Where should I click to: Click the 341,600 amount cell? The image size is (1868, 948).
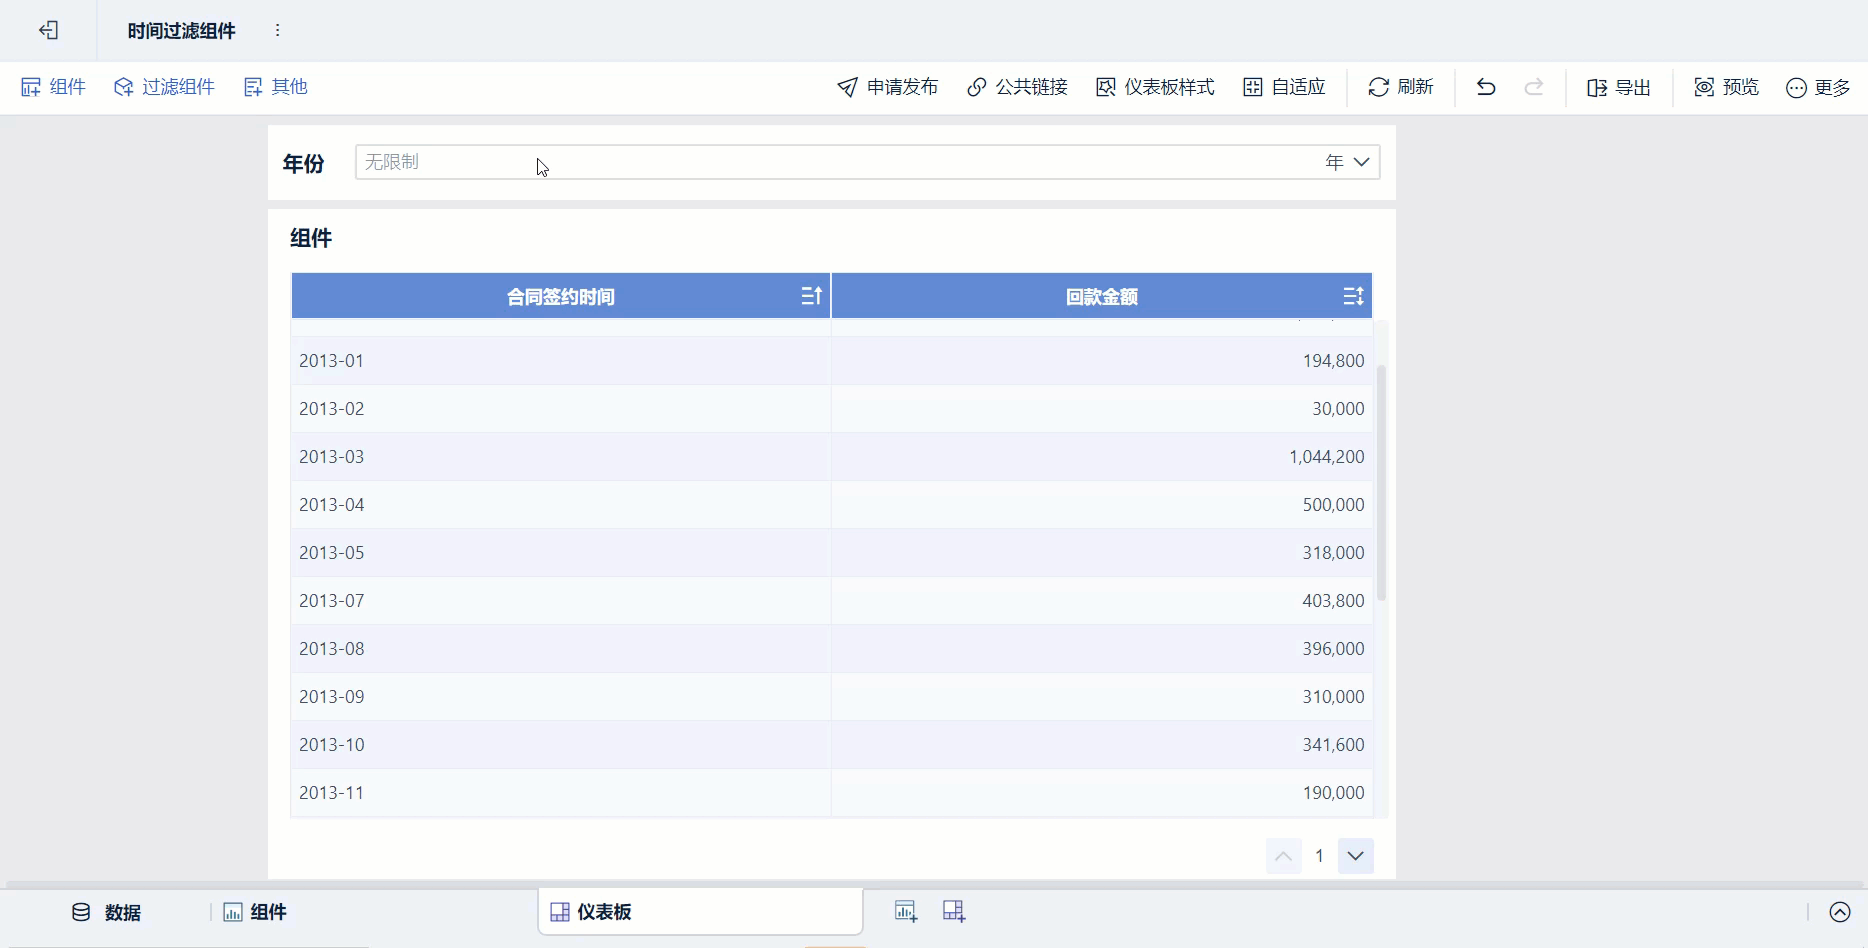[1102, 745]
